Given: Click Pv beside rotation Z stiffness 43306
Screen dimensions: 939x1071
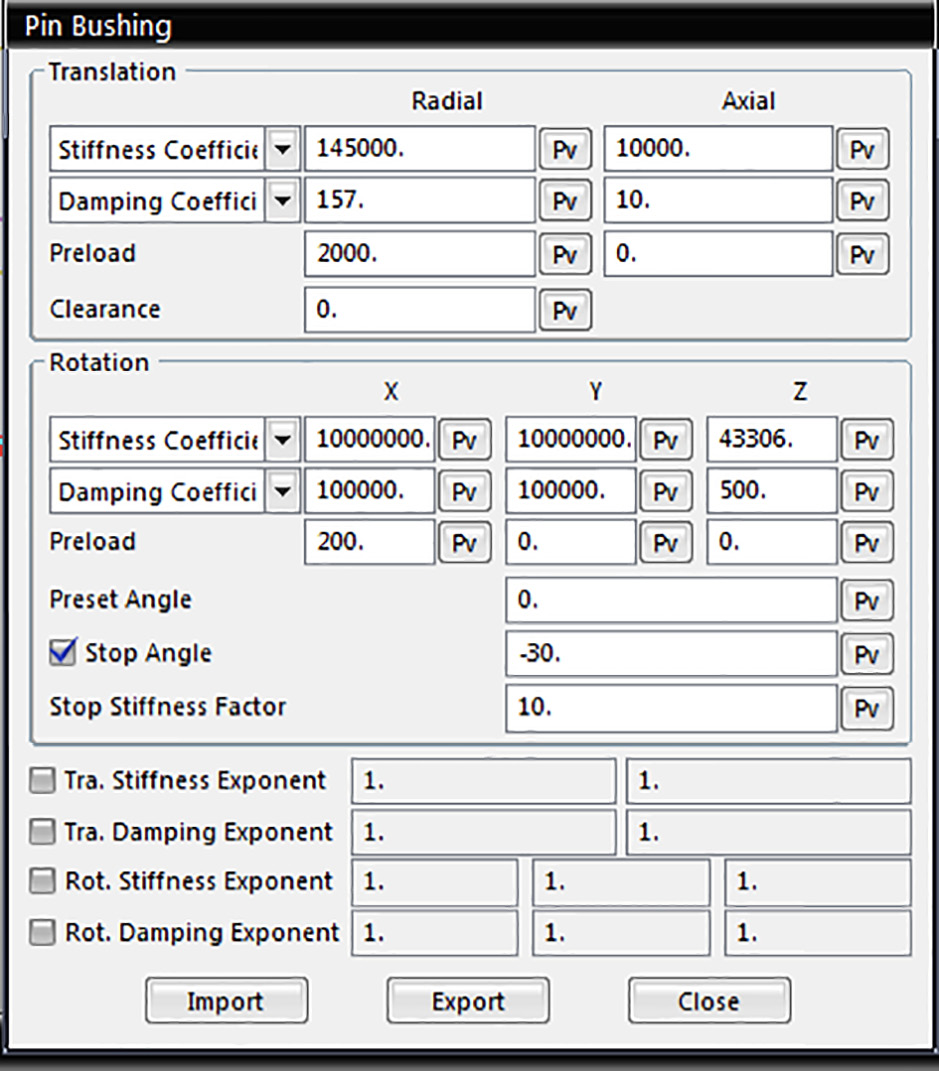Looking at the screenshot, I should pyautogui.click(x=866, y=441).
